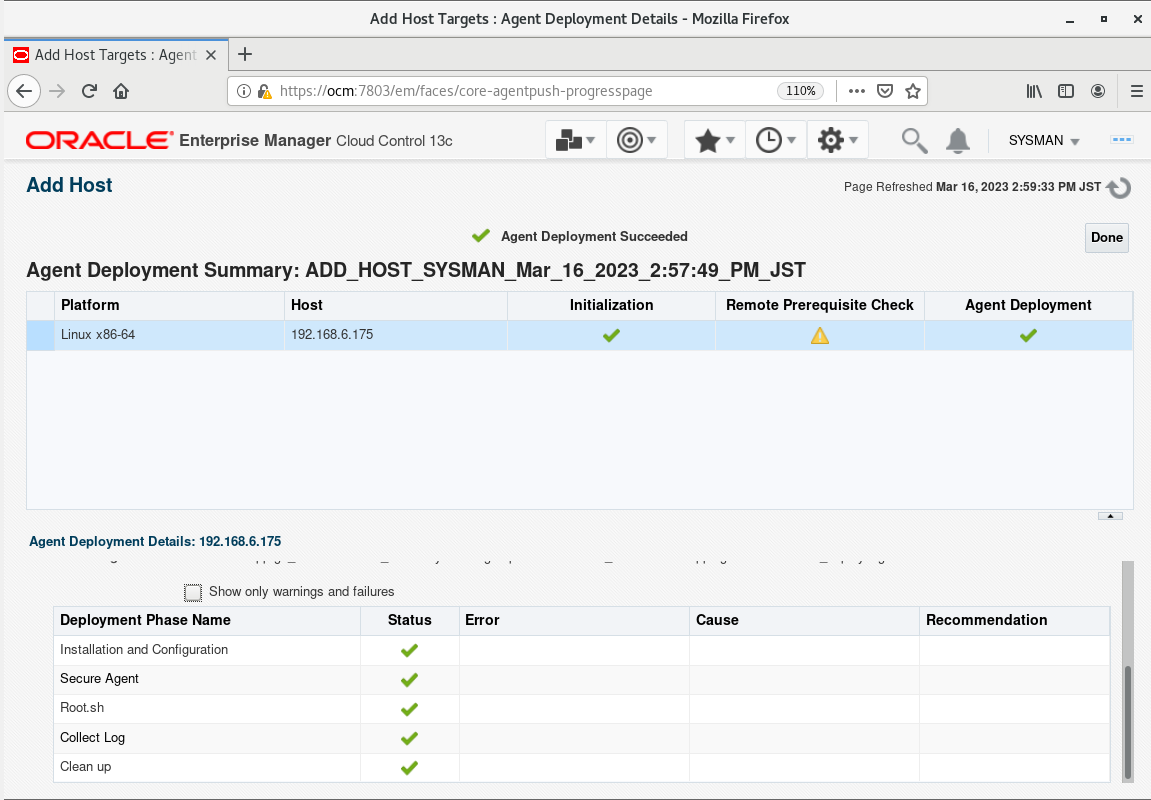Viewport: 1151px width, 800px height.
Task: Check Show only warnings and failures
Action: pyautogui.click(x=193, y=592)
